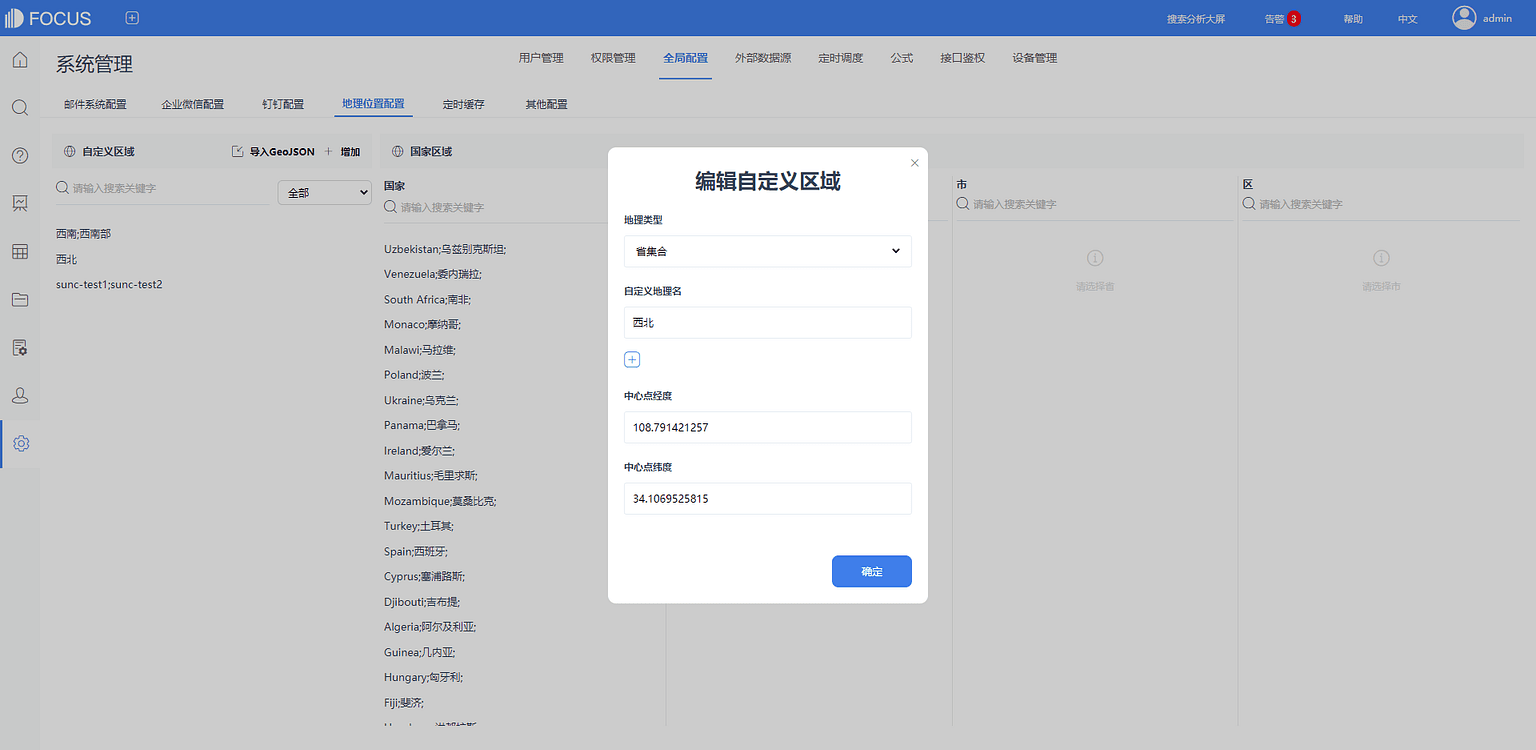The height and width of the screenshot is (750, 1536).
Task: Open 定时缓存 sub-tab
Action: coord(464,104)
